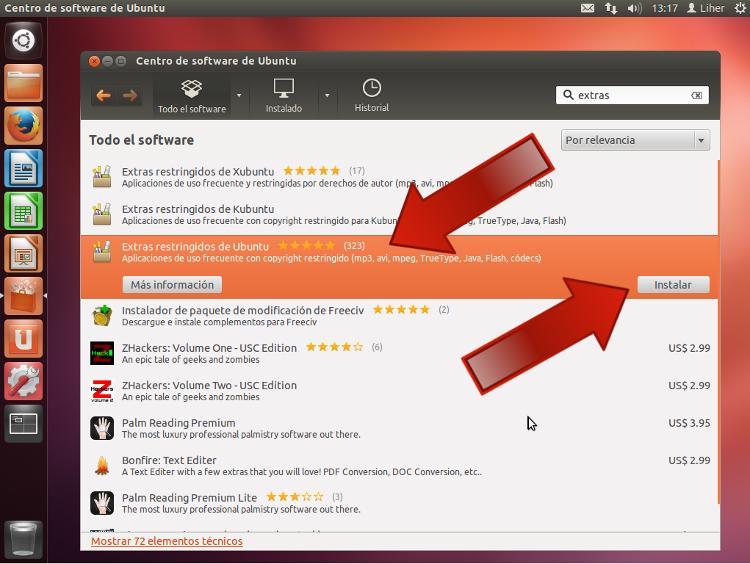Click the star rating of Xubuntu extras
This screenshot has width=750, height=564.
coord(311,170)
